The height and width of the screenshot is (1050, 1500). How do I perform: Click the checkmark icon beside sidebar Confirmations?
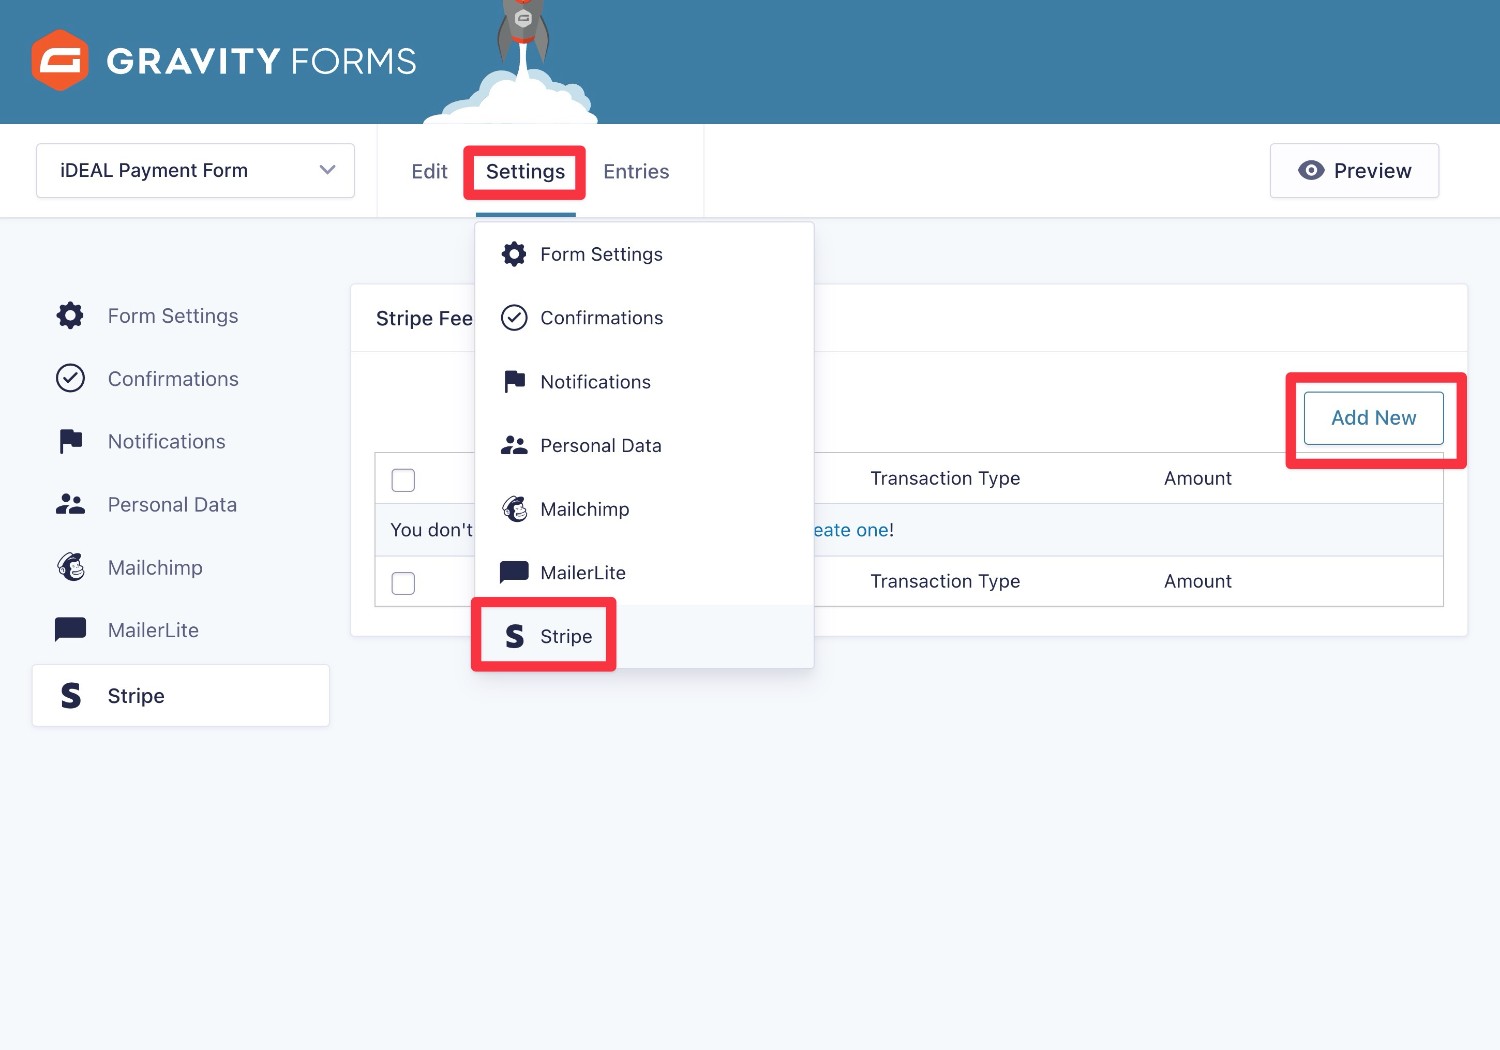click(70, 379)
